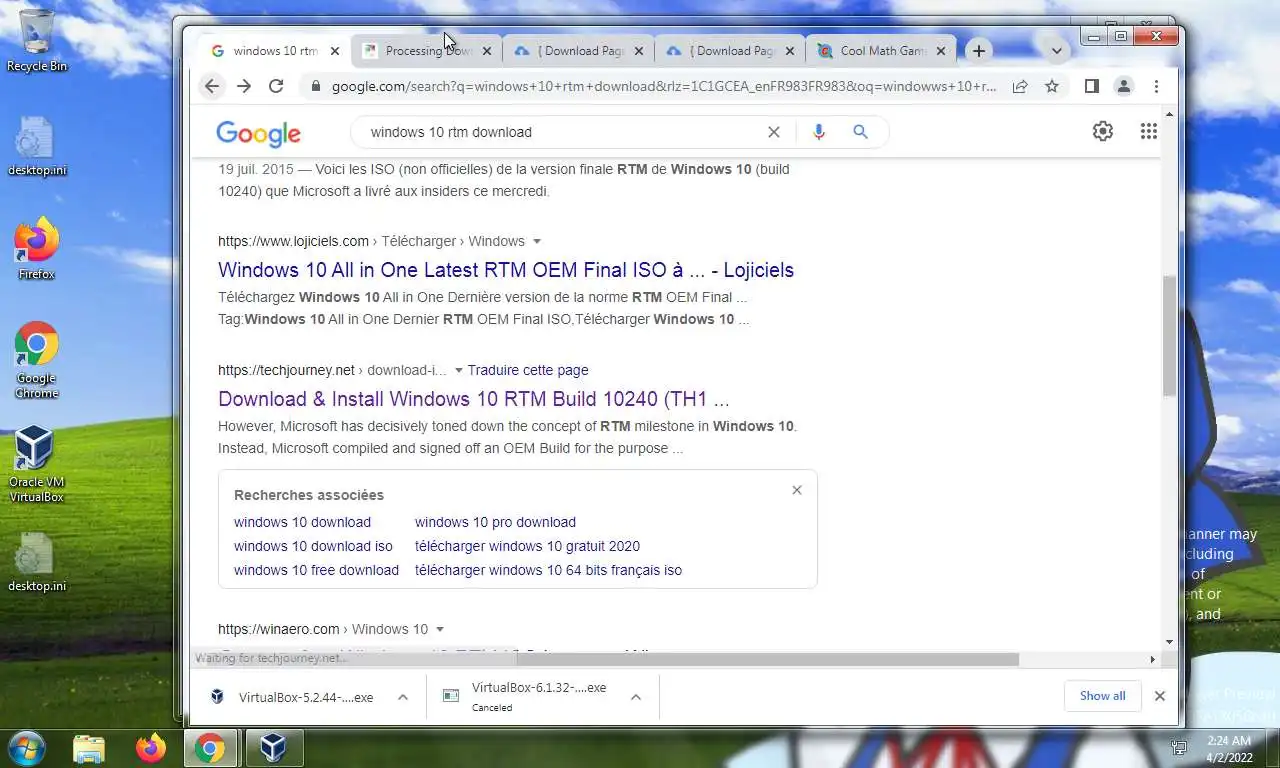
Task: Toggle the Chrome side panel
Action: (1092, 87)
